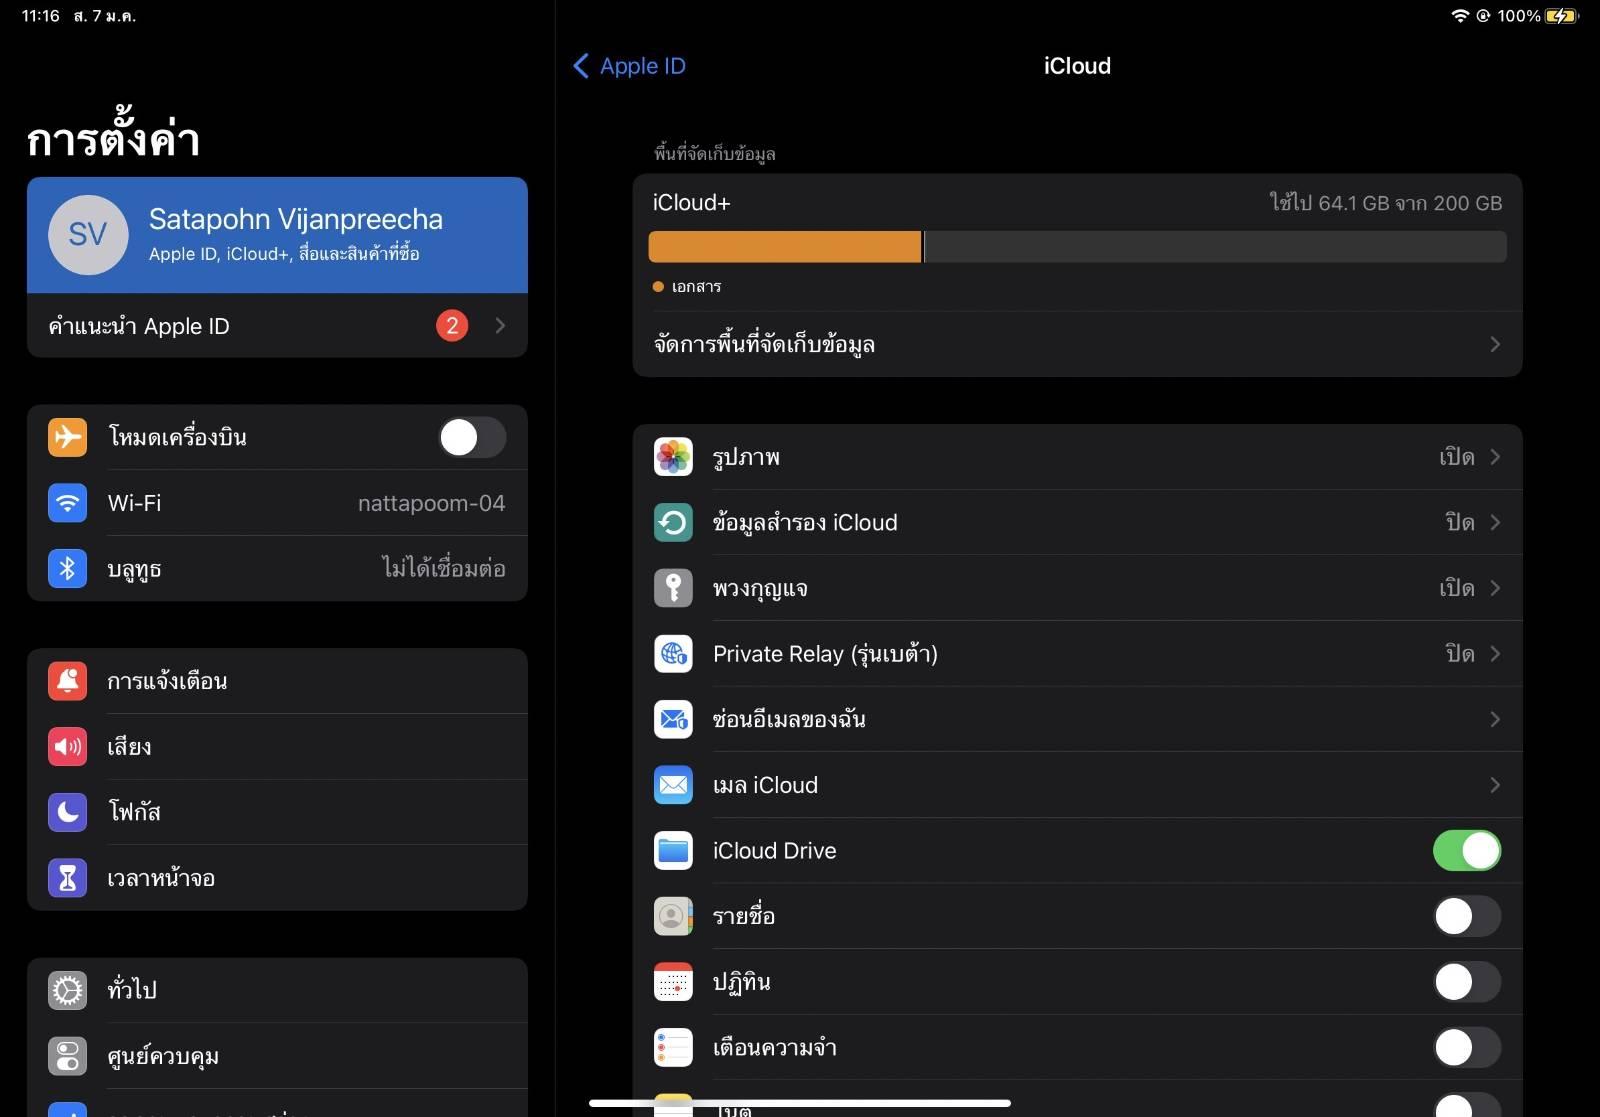Tap เปิด status on รูปภาพ row

(1457, 457)
